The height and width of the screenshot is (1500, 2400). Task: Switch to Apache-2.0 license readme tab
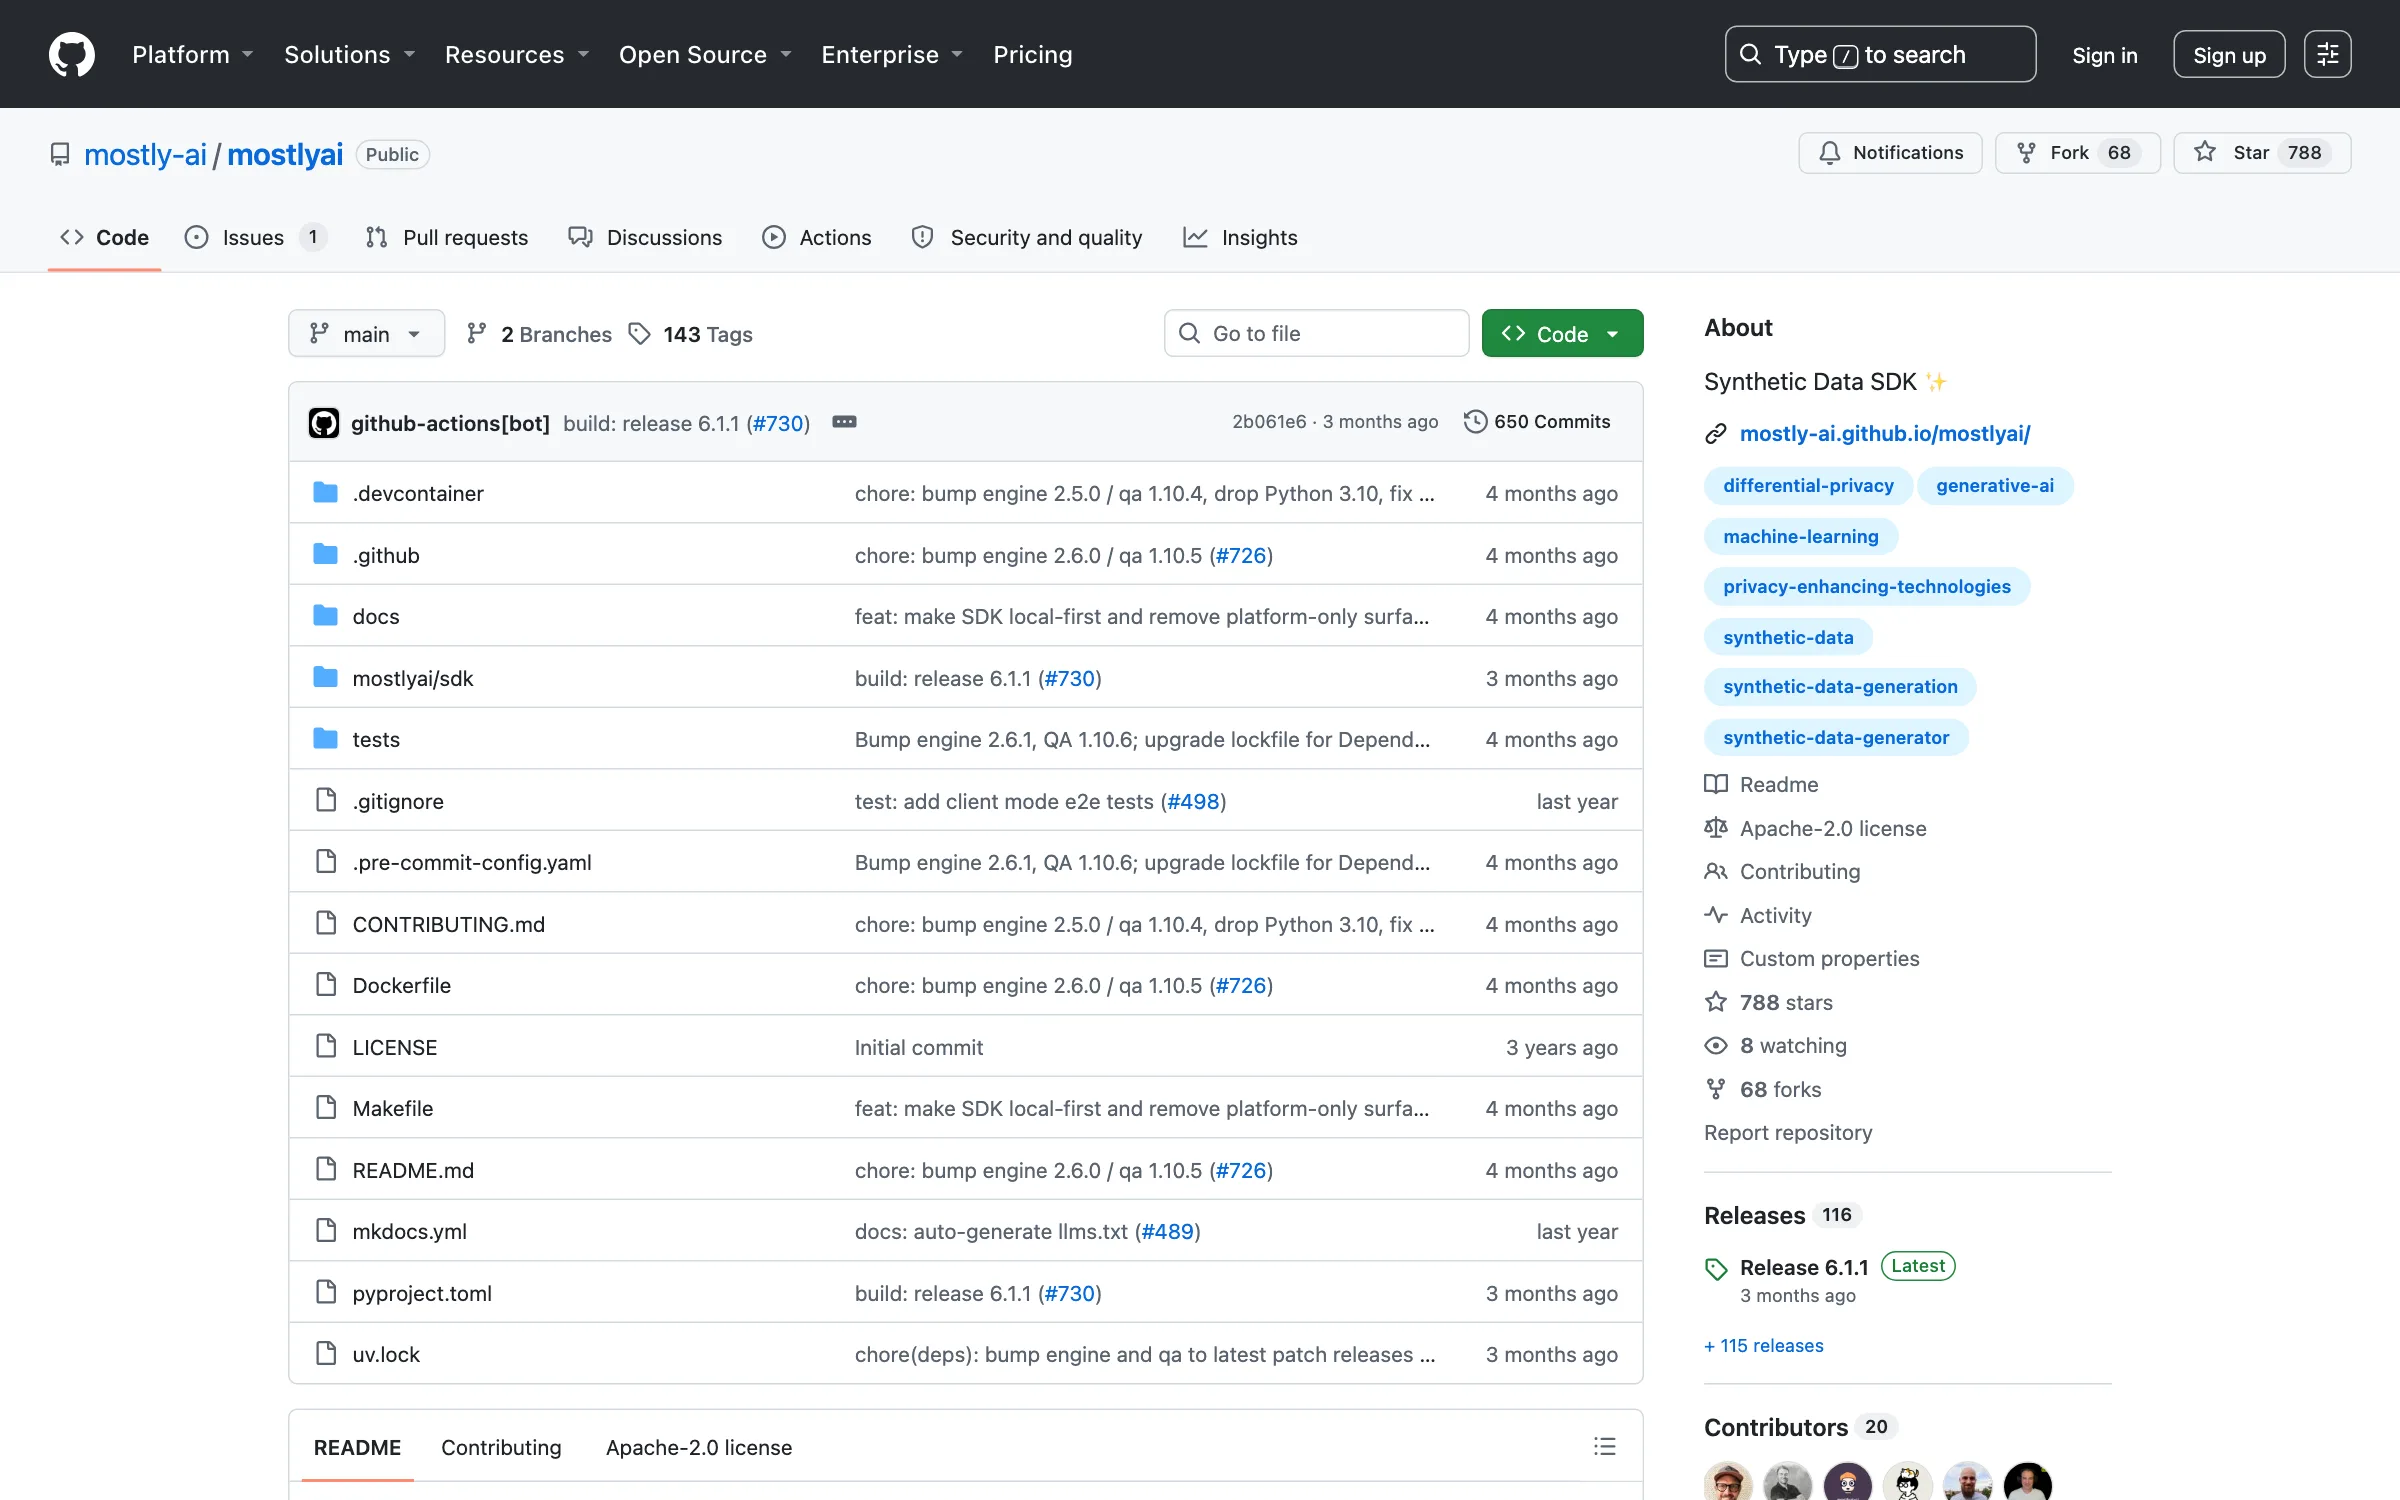tap(698, 1447)
